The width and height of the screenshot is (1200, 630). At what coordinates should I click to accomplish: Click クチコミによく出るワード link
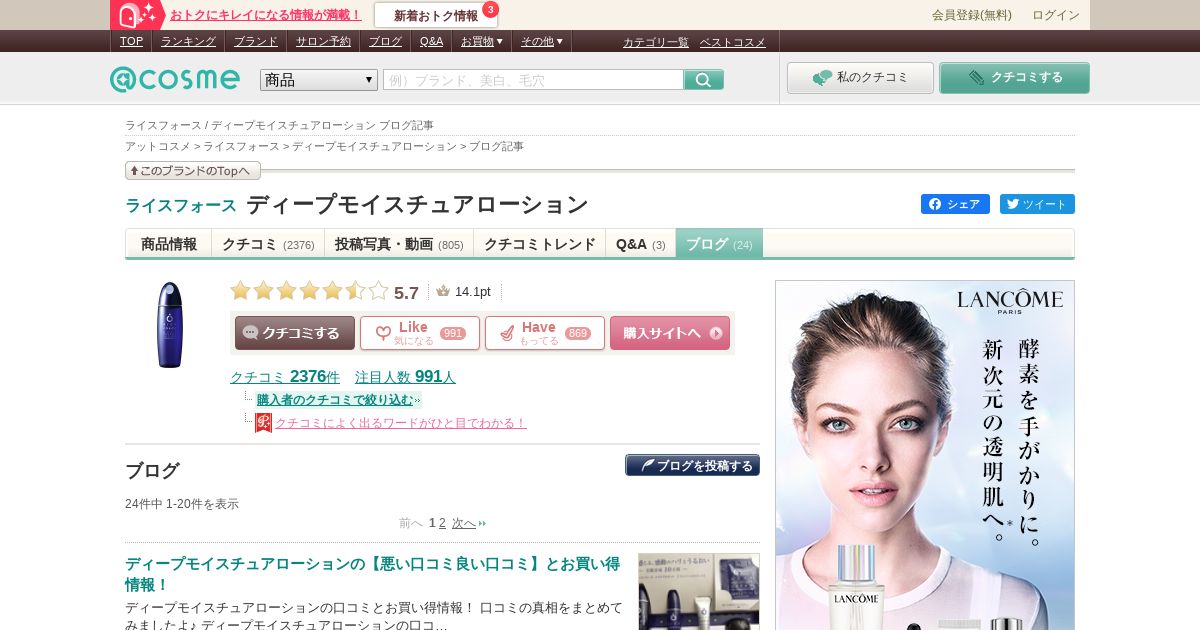[x=401, y=423]
